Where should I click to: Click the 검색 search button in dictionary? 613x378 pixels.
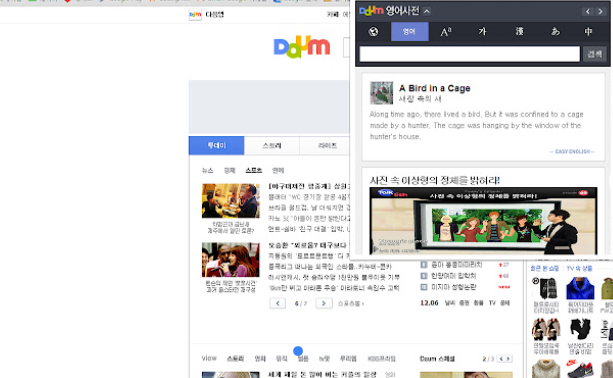[x=594, y=54]
